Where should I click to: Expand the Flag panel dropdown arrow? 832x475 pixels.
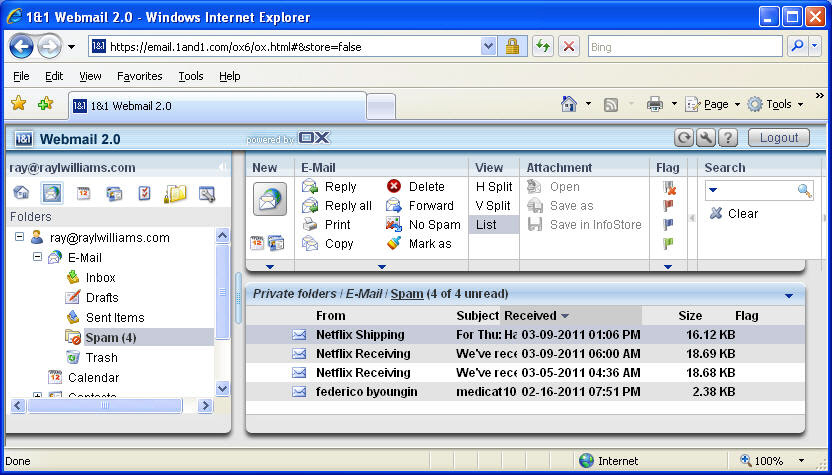(668, 267)
